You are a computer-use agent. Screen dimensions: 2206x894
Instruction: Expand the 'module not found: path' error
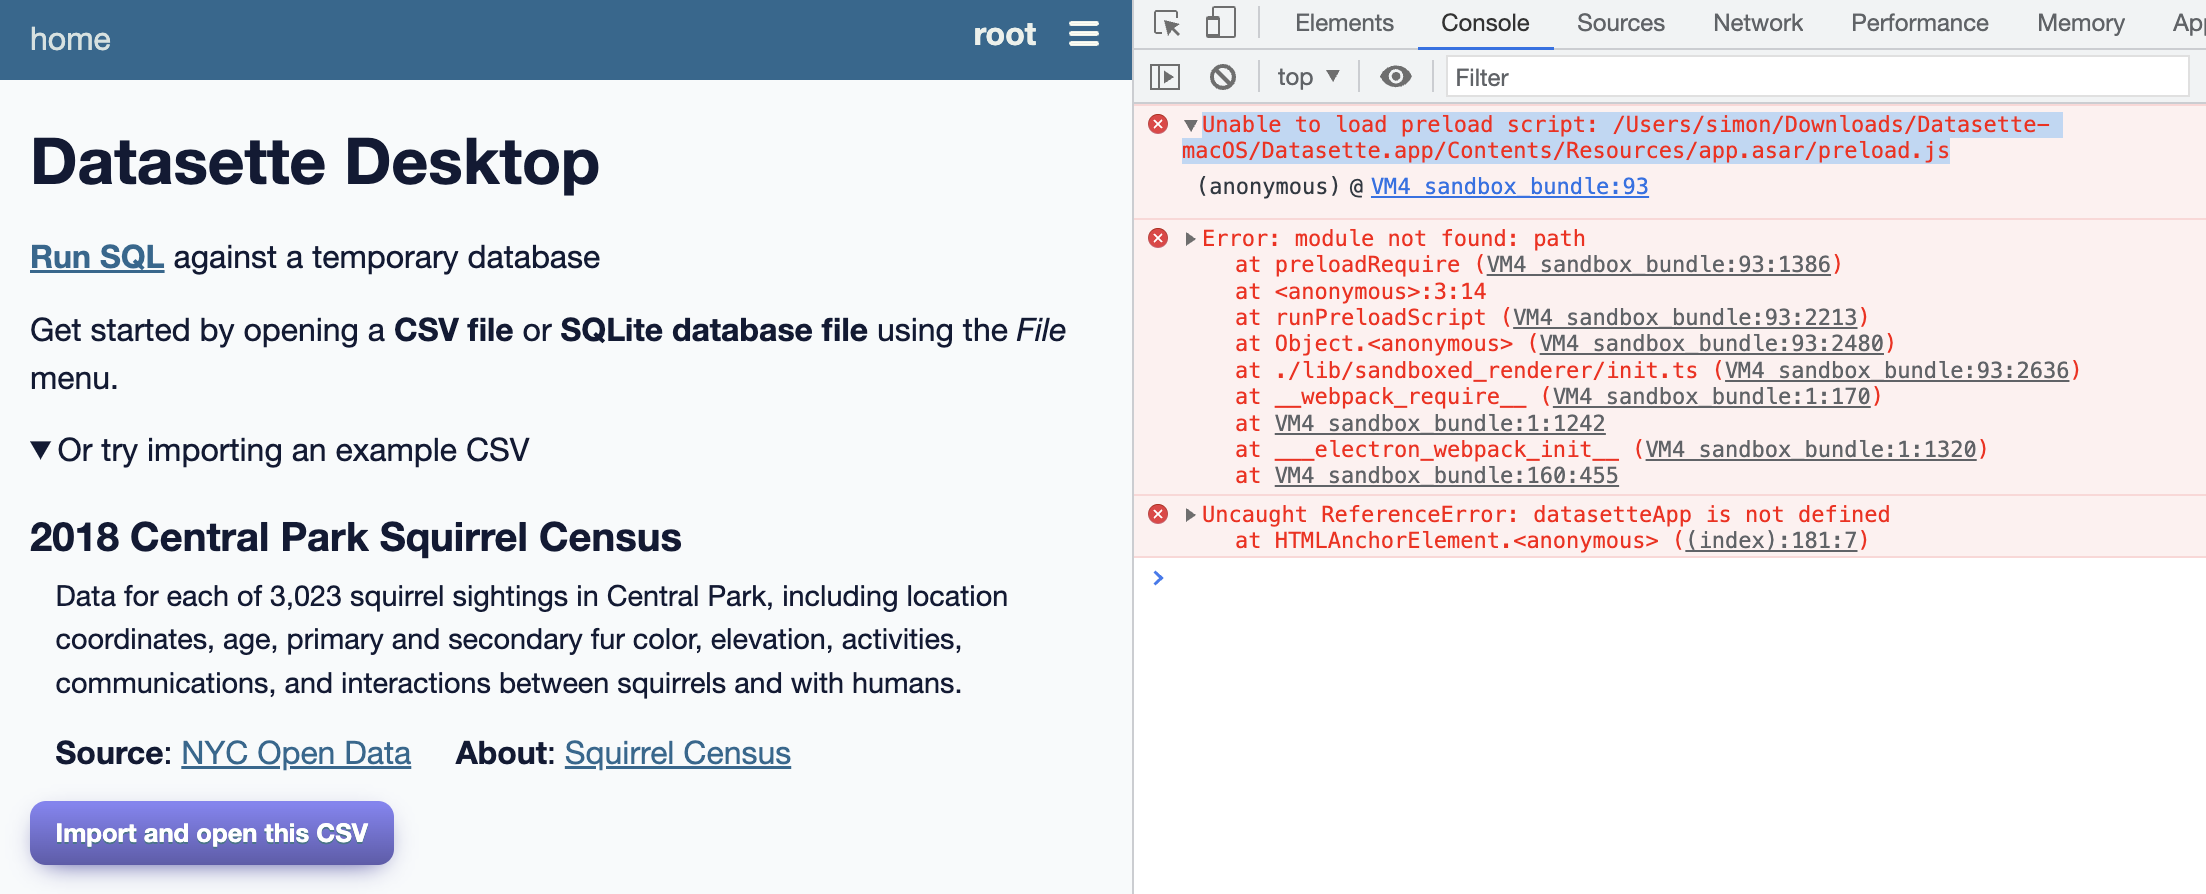click(1190, 239)
